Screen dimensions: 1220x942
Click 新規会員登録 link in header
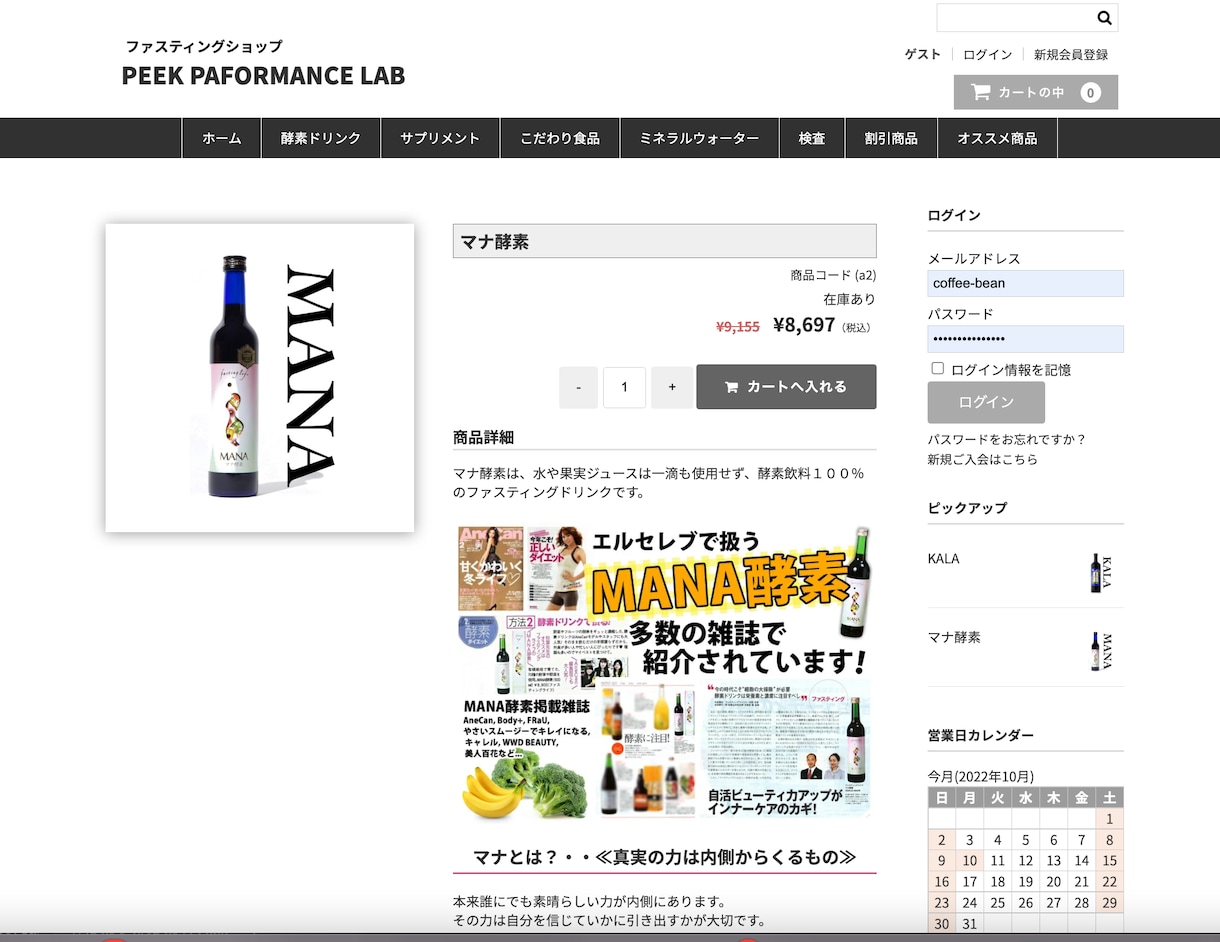1071,54
